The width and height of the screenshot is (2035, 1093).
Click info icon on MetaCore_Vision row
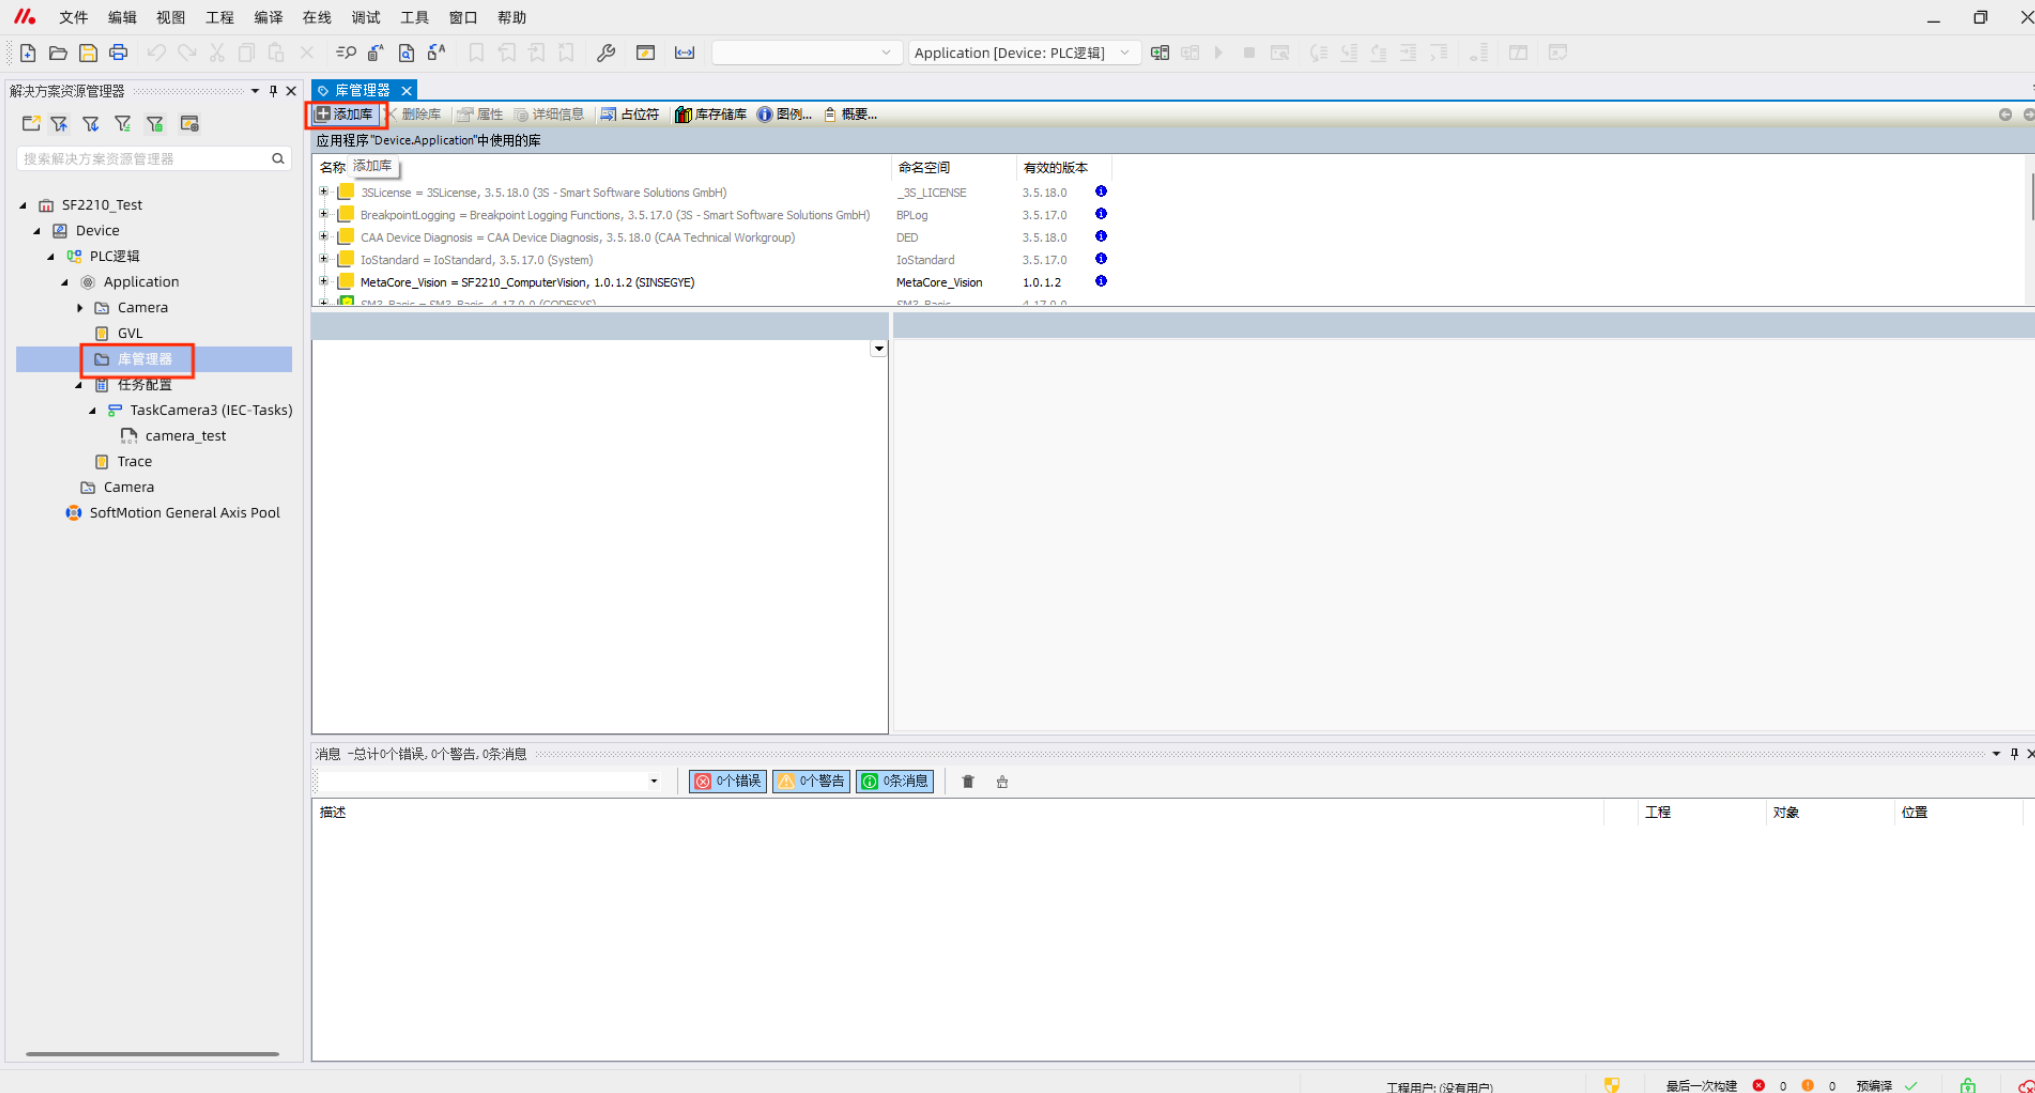(x=1100, y=282)
